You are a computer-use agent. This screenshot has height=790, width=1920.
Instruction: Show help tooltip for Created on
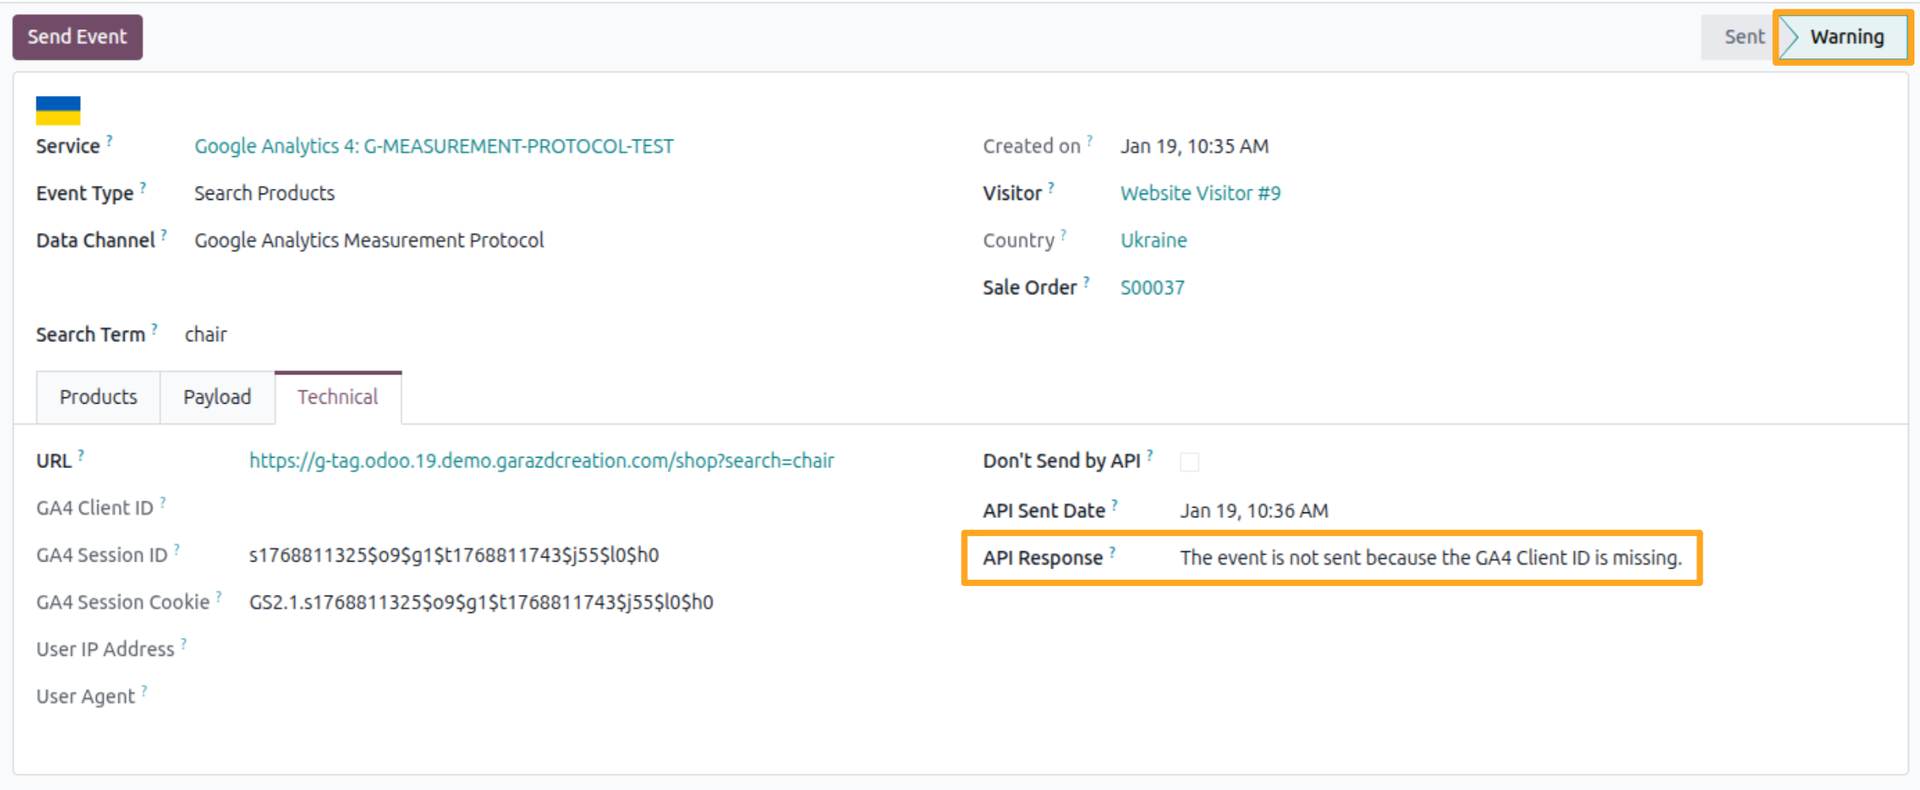1090,141
